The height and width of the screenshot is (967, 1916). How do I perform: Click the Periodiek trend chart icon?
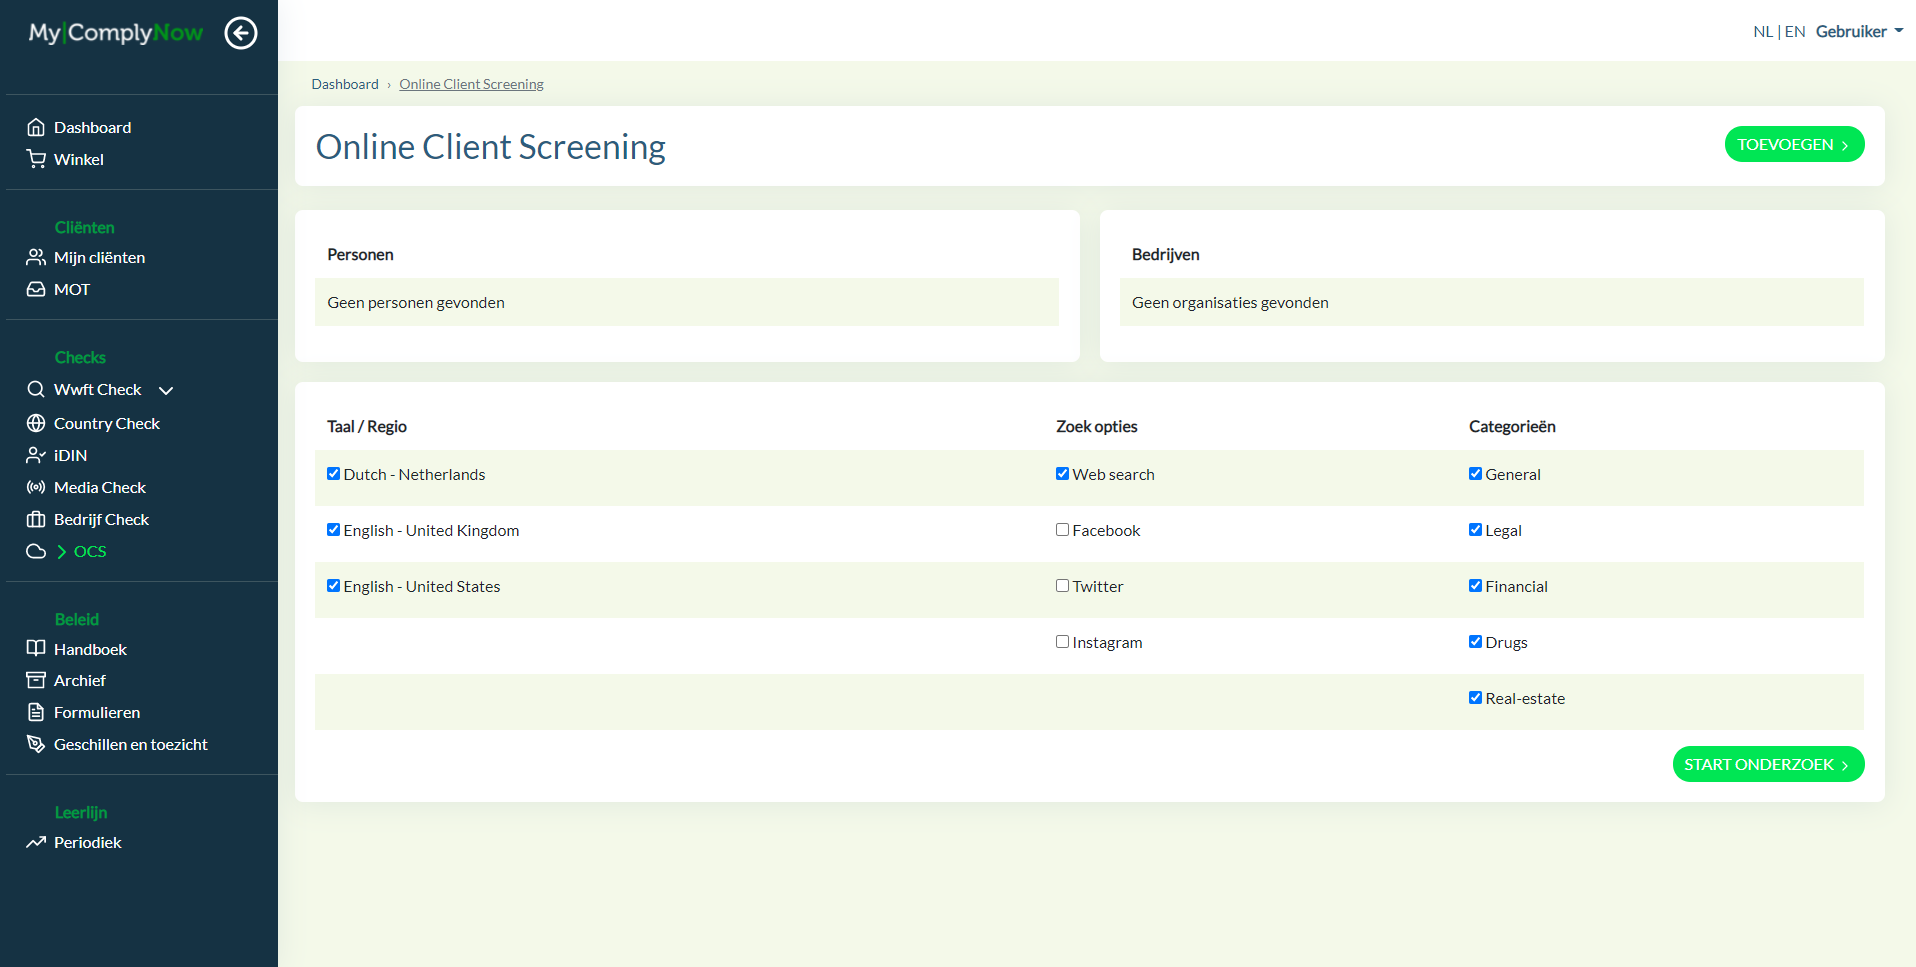tap(36, 842)
